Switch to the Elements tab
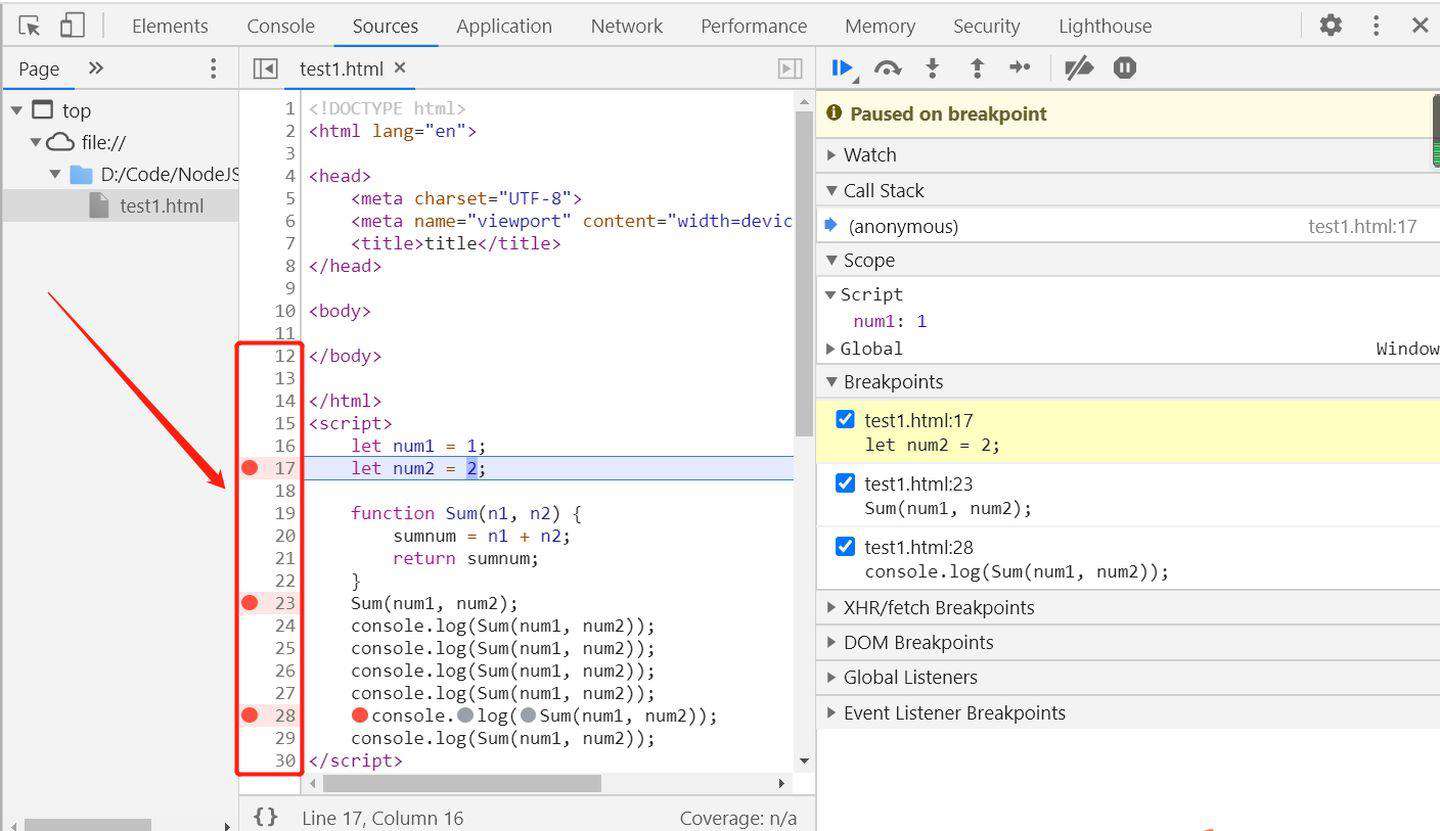This screenshot has height=831, width=1440. click(x=170, y=26)
